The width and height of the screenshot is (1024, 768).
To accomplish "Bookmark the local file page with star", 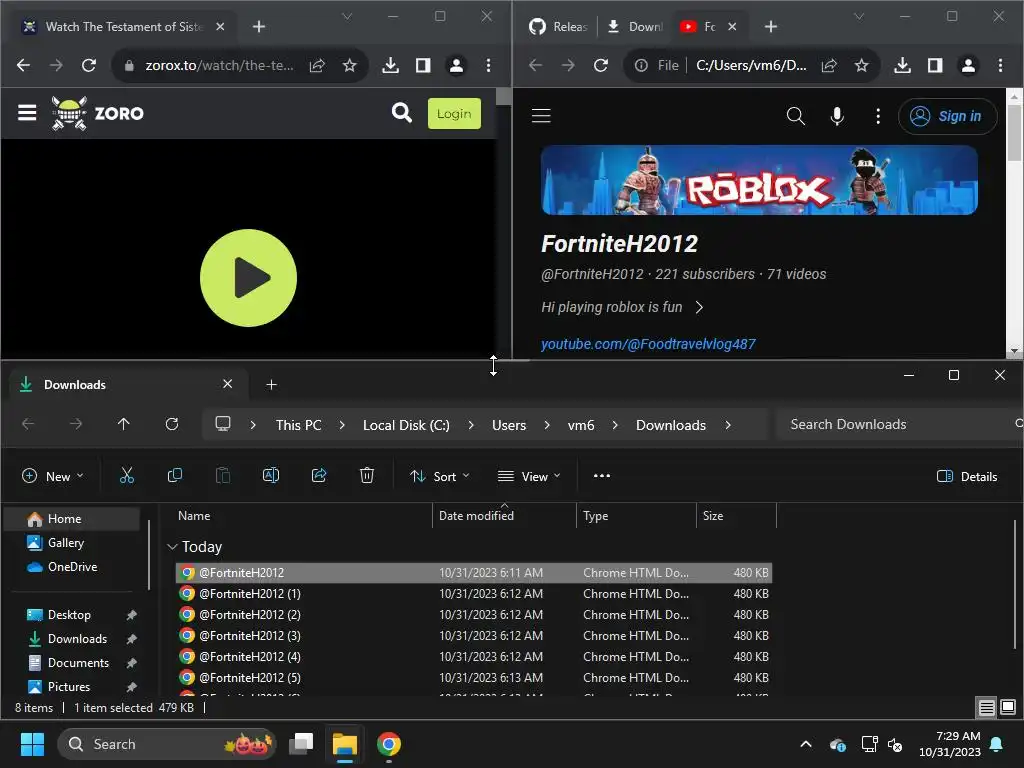I will pos(861,65).
